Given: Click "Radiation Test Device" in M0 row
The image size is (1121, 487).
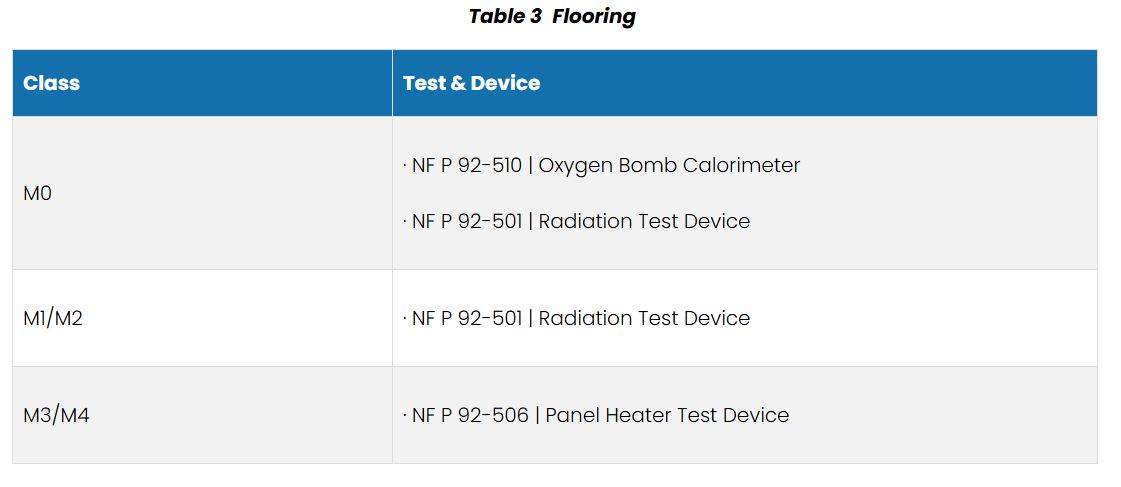Looking at the screenshot, I should click(644, 221).
